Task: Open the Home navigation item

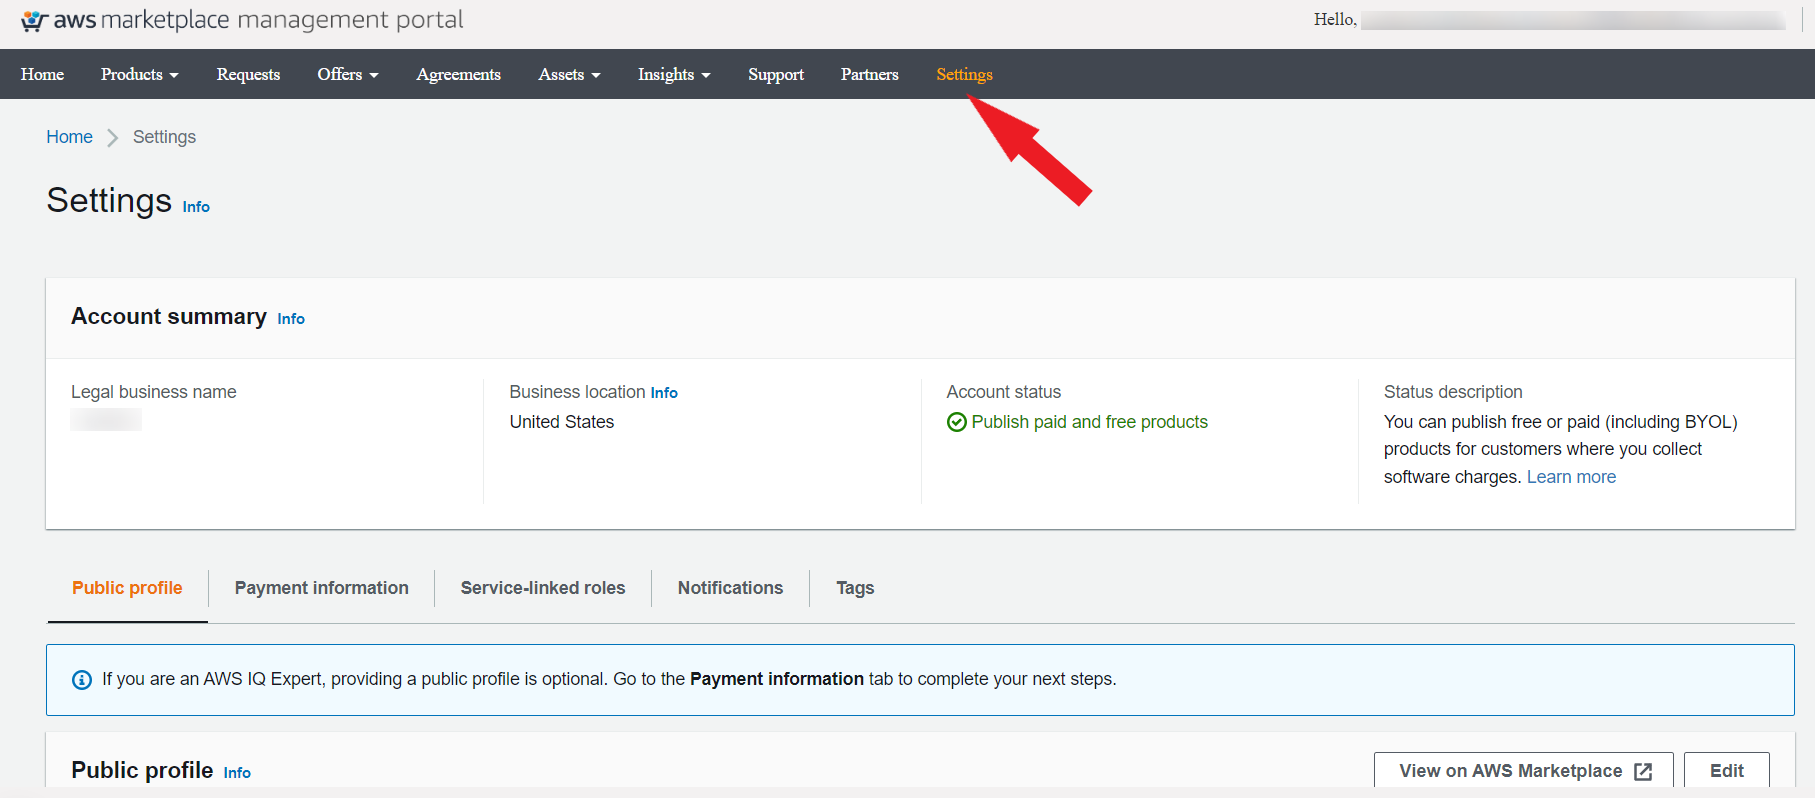Action: 42,74
